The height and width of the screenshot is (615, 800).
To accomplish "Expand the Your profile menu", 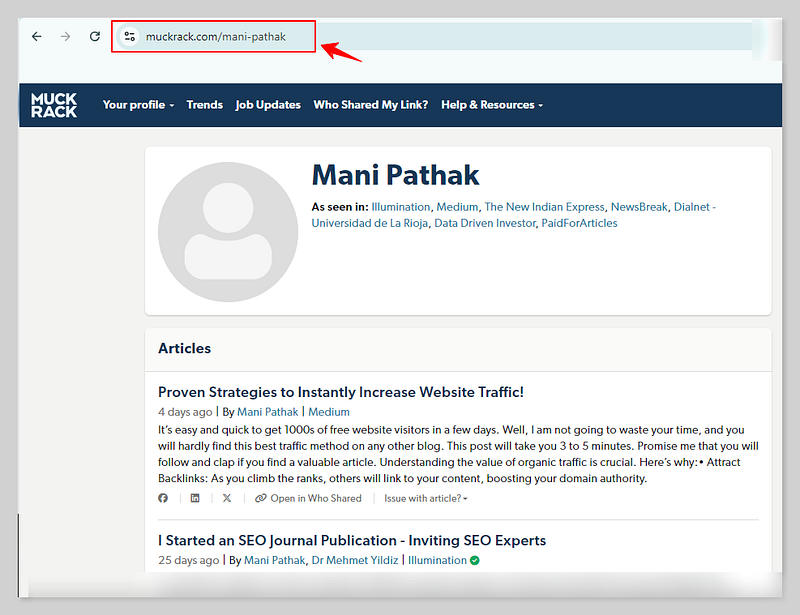I will (x=138, y=105).
